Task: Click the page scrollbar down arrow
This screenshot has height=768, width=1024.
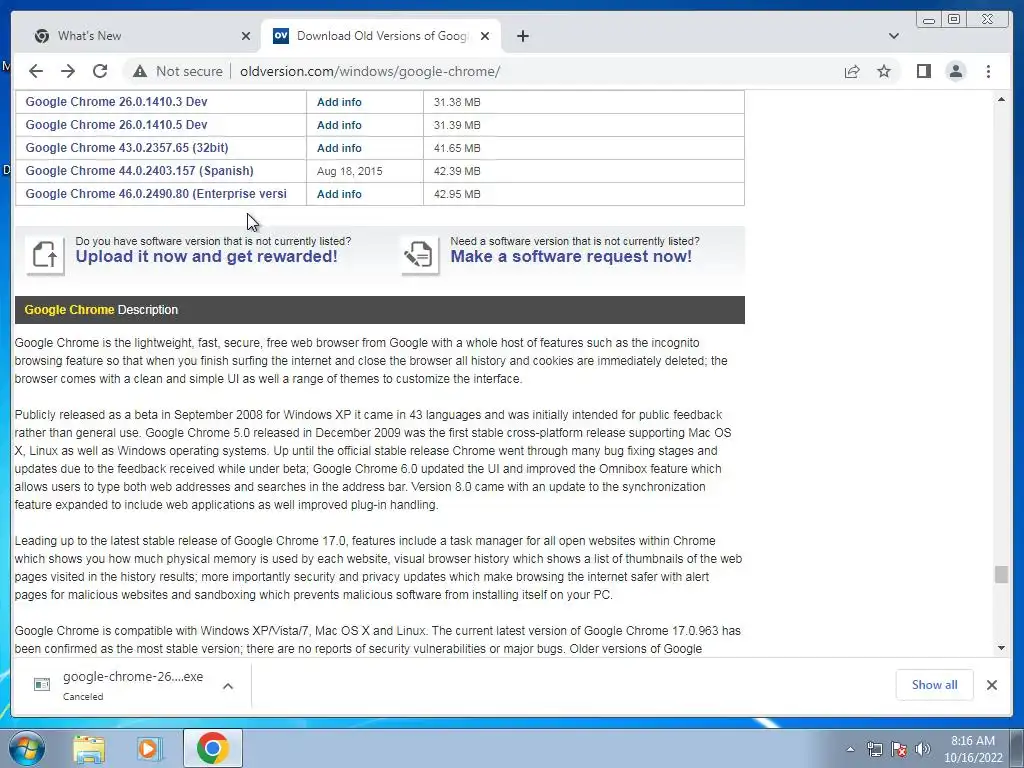Action: tap(1001, 648)
